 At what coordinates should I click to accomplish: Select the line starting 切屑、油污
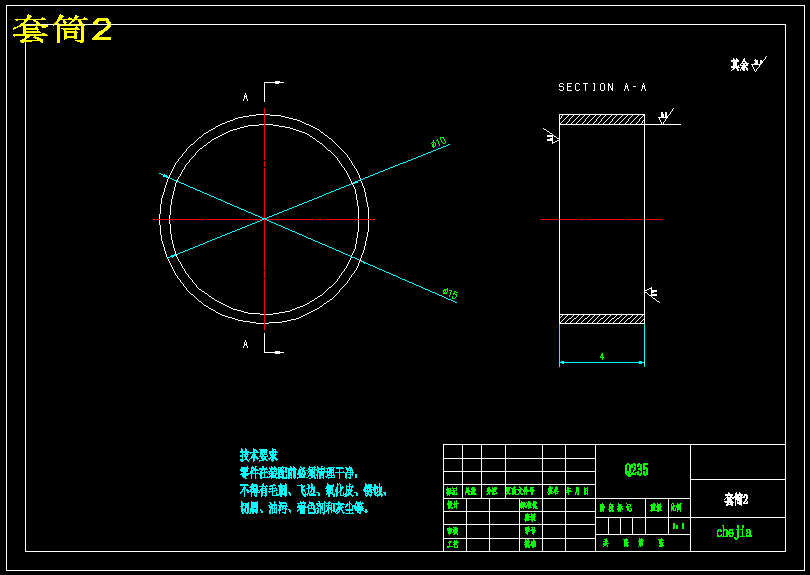pos(304,508)
